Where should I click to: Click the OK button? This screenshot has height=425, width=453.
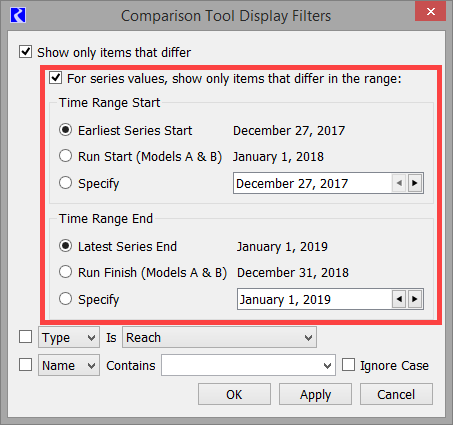(234, 394)
